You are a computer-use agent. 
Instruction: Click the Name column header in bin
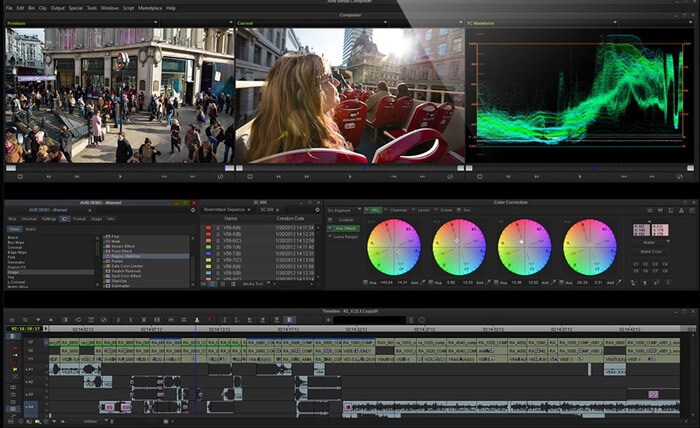tap(230, 219)
